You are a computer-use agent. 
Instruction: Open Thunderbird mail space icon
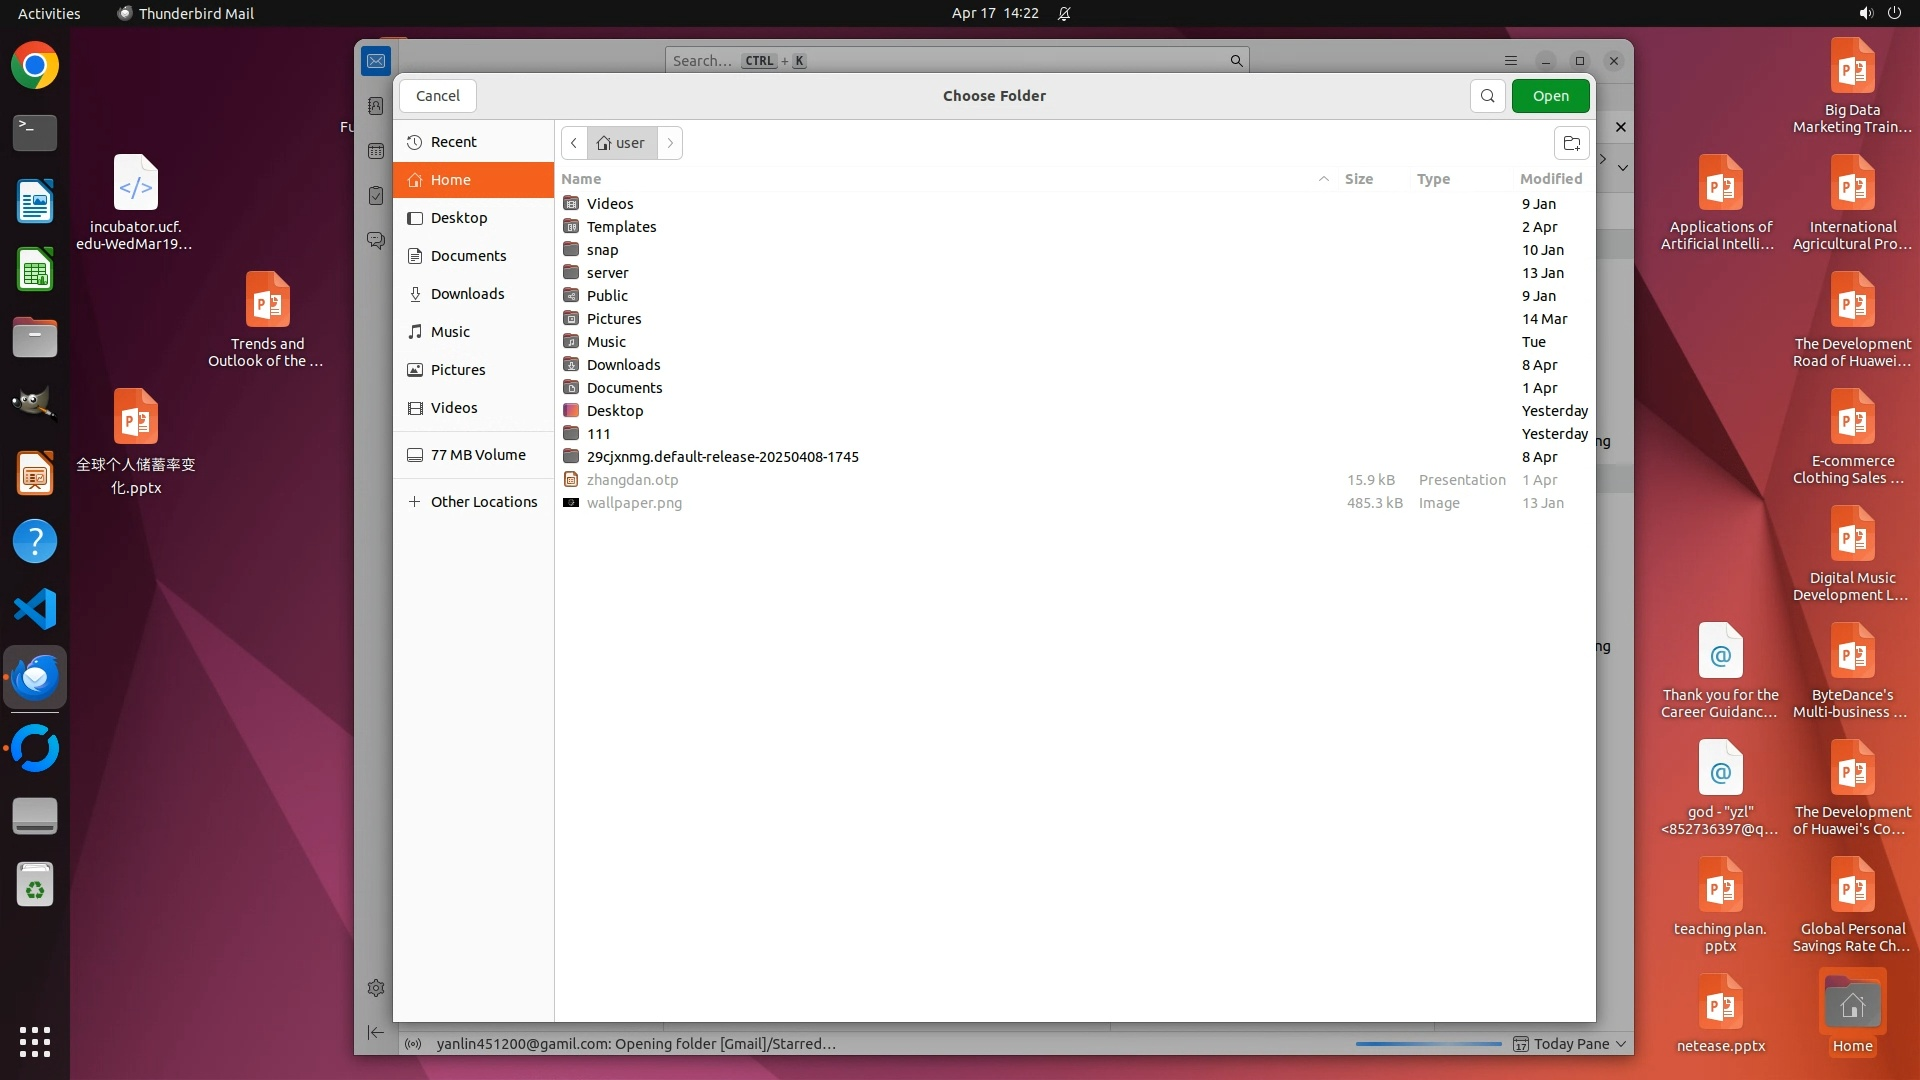coord(376,61)
